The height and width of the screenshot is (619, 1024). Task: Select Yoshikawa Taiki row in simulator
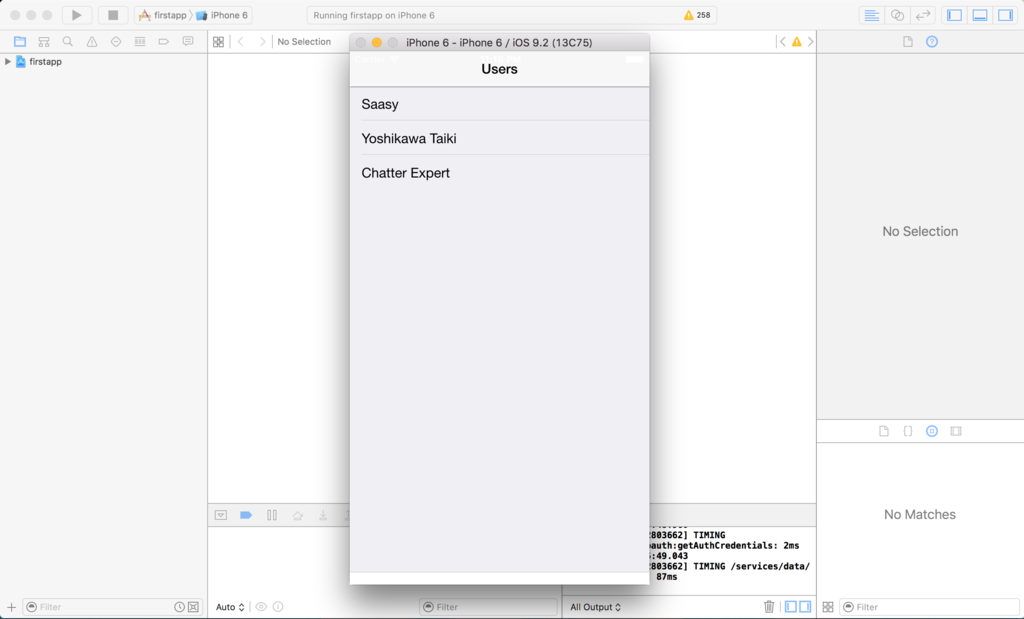(x=500, y=138)
